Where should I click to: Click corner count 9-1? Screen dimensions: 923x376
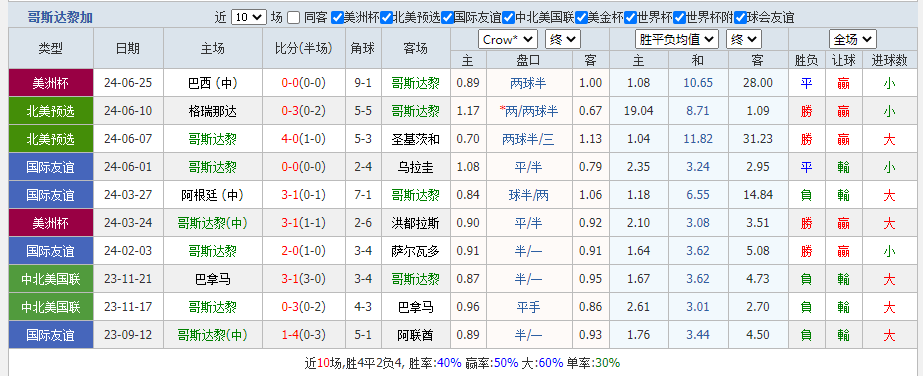pyautogui.click(x=363, y=83)
